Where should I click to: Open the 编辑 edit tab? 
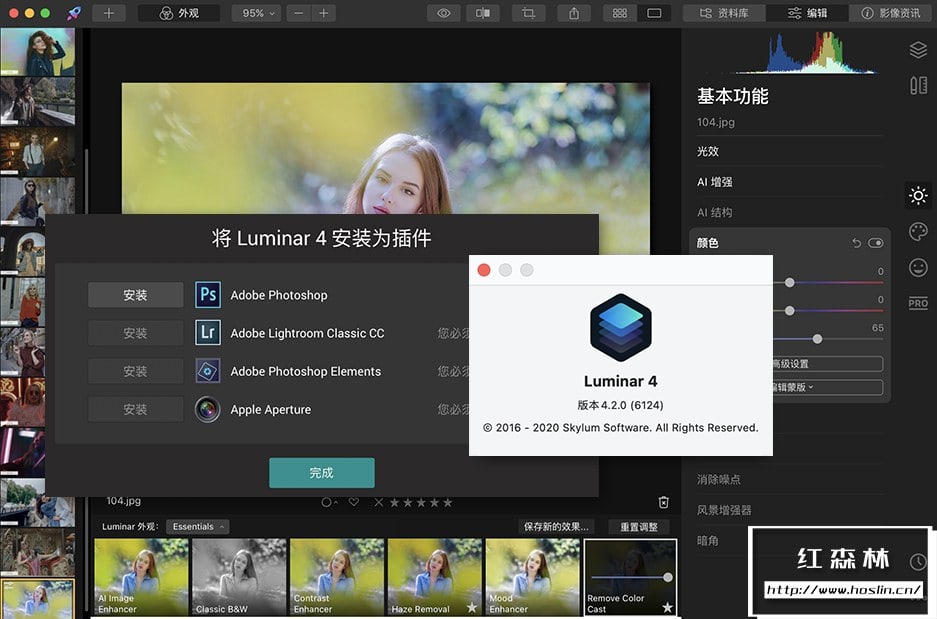[807, 13]
